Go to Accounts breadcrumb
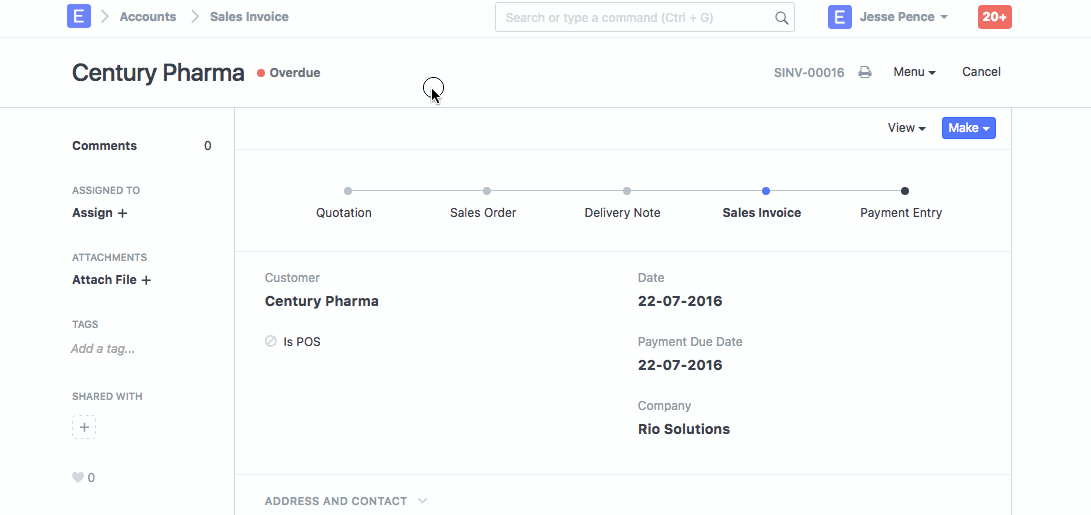This screenshot has width=1091, height=515. [x=147, y=17]
